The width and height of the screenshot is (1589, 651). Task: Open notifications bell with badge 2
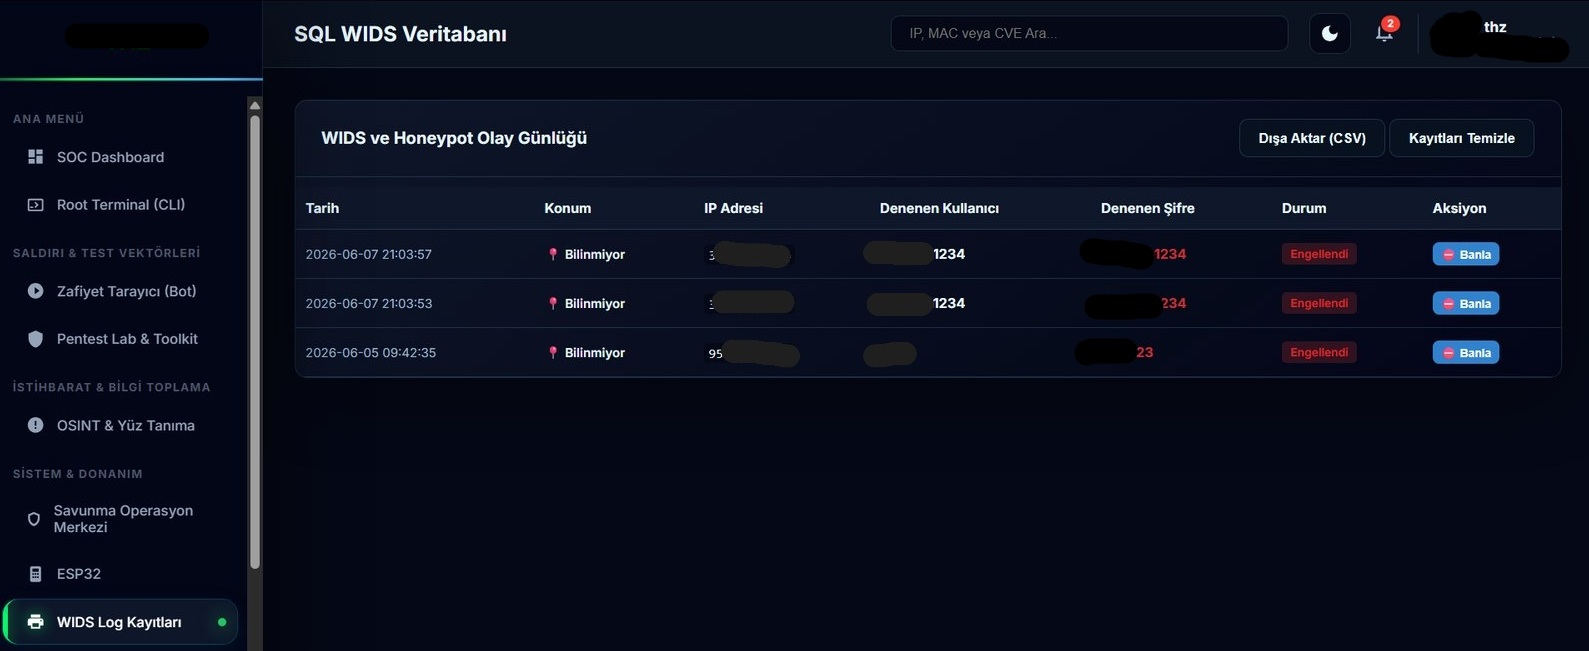coord(1384,32)
